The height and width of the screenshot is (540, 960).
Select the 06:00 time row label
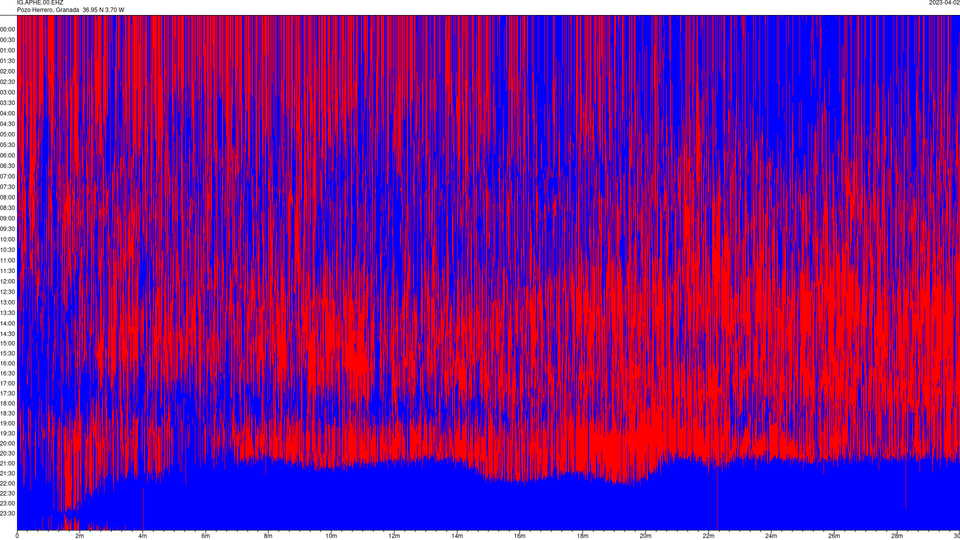(x=7, y=156)
